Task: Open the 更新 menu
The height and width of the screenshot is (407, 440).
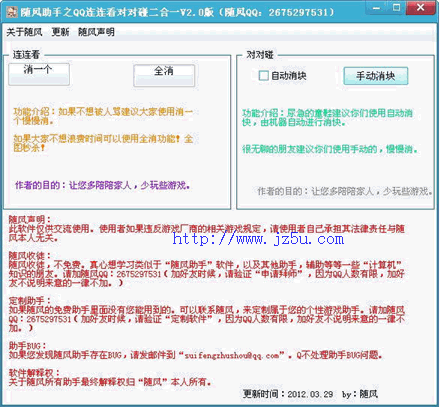Action: tap(60, 32)
